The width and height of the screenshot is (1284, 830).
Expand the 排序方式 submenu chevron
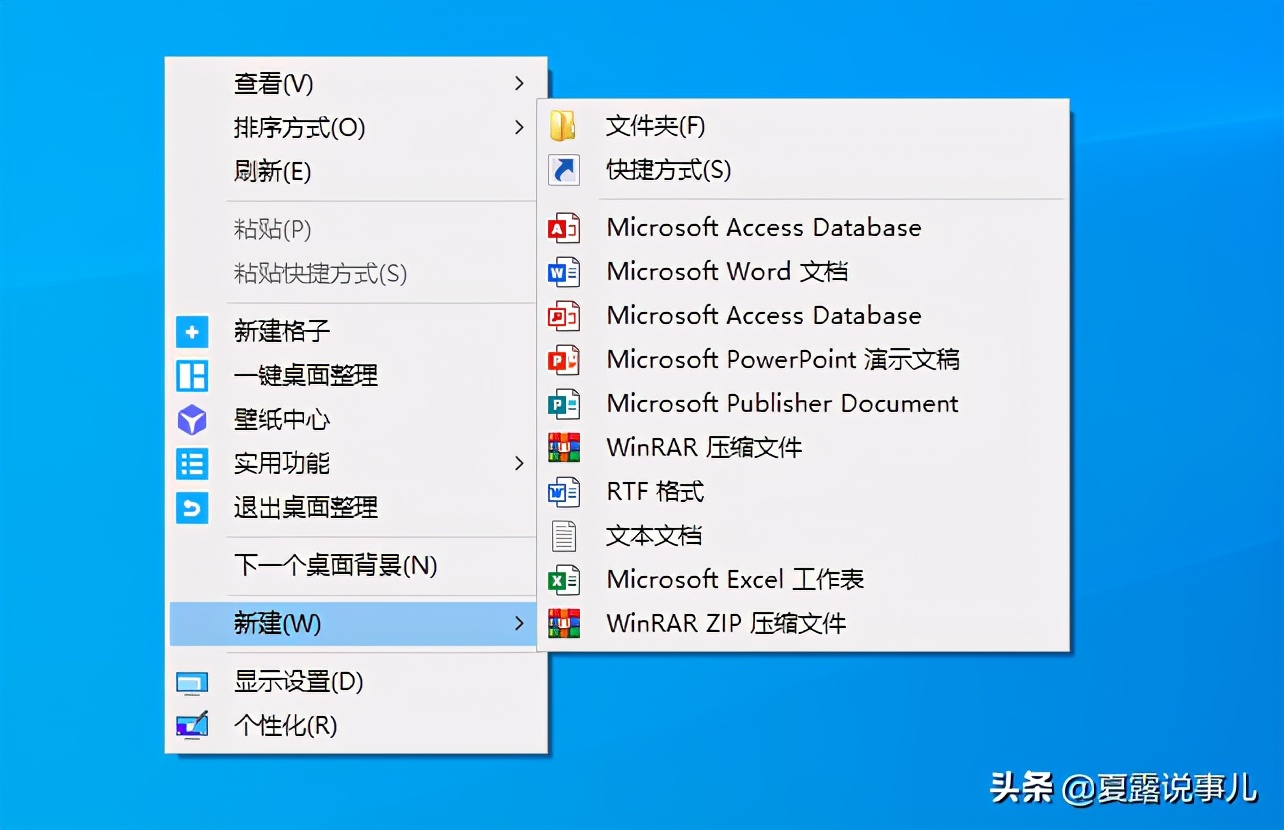(519, 128)
